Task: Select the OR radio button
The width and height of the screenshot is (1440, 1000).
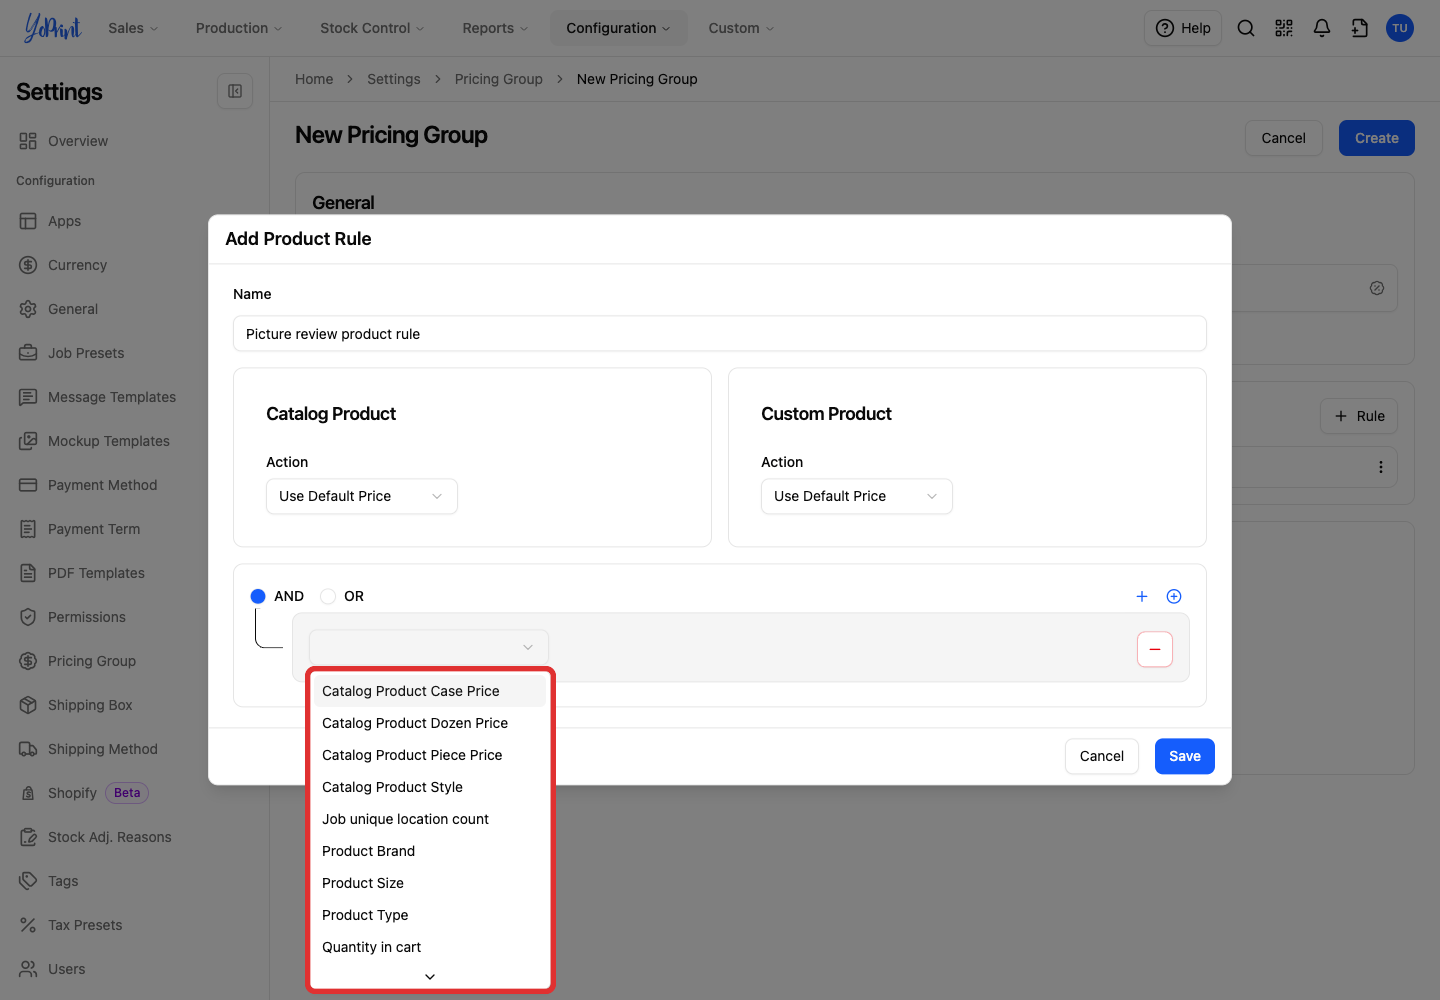Action: point(328,596)
